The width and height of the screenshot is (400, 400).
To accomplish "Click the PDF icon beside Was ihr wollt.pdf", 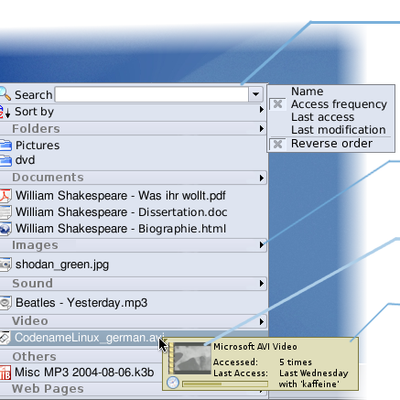I will 5,196.
